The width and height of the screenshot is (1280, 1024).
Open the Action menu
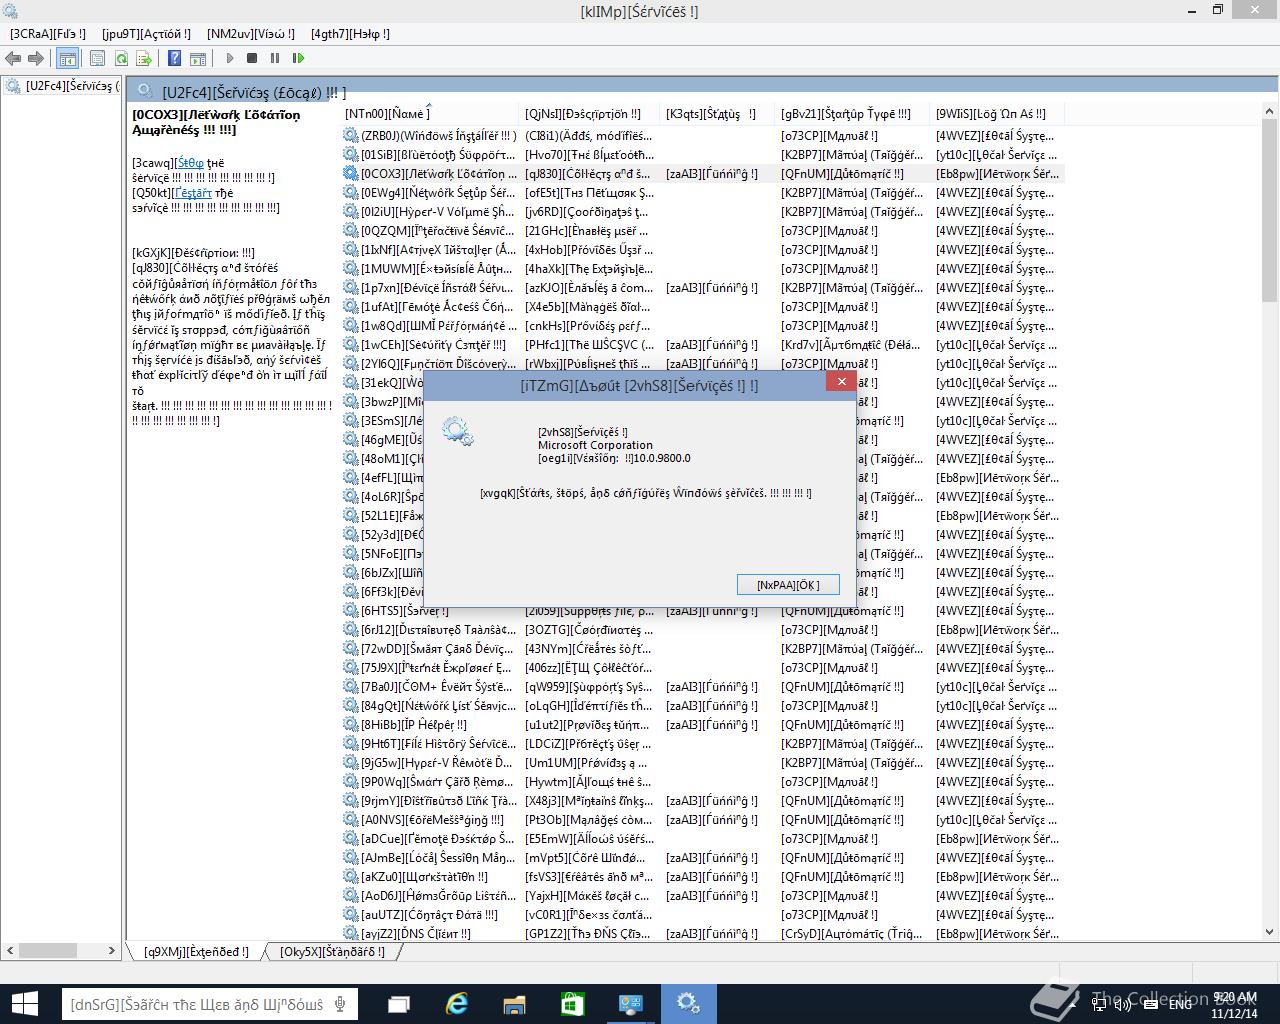[146, 33]
